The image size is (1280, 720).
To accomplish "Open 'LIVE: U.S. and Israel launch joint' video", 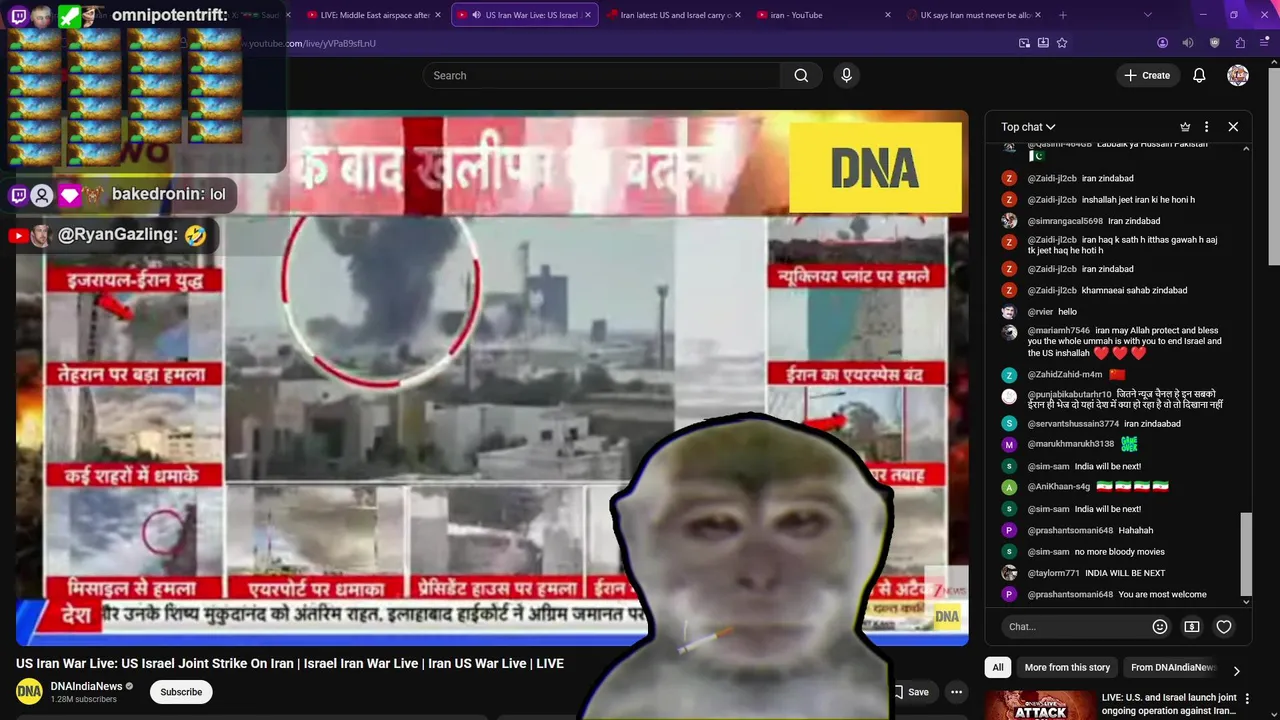I will pyautogui.click(x=1169, y=704).
